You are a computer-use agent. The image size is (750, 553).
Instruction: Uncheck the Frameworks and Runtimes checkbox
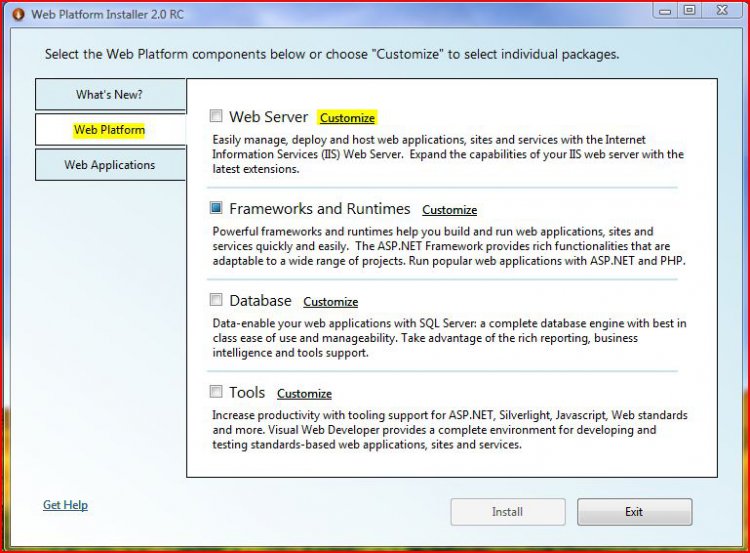coord(216,208)
